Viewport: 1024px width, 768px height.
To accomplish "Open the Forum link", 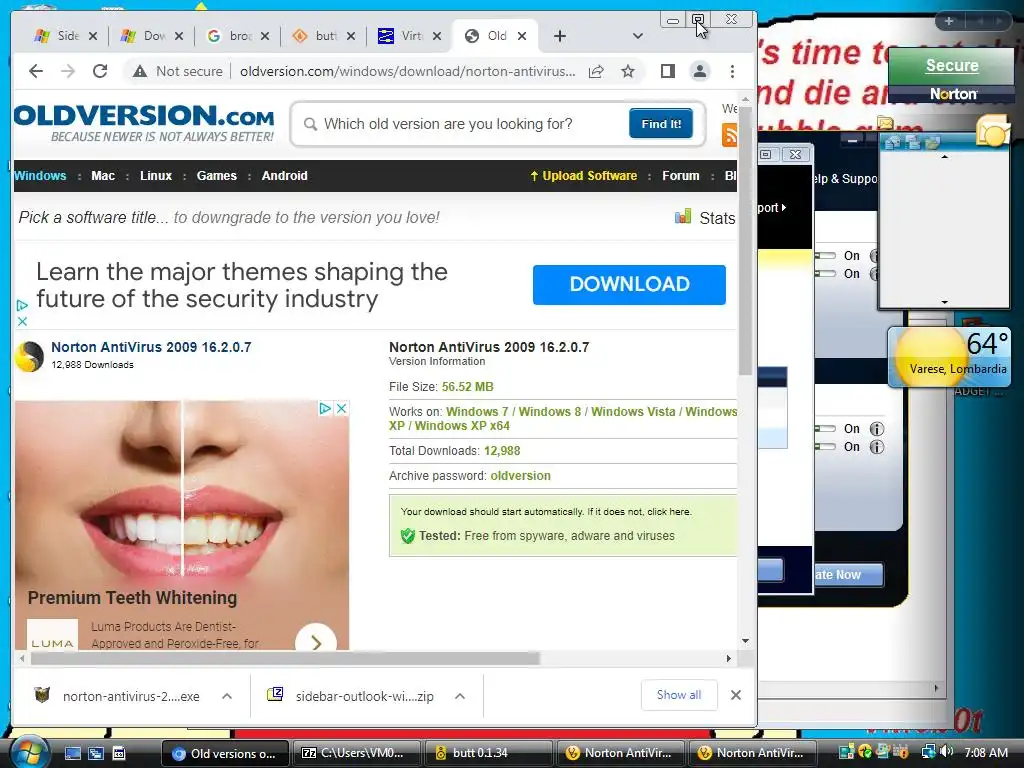I will pos(680,176).
